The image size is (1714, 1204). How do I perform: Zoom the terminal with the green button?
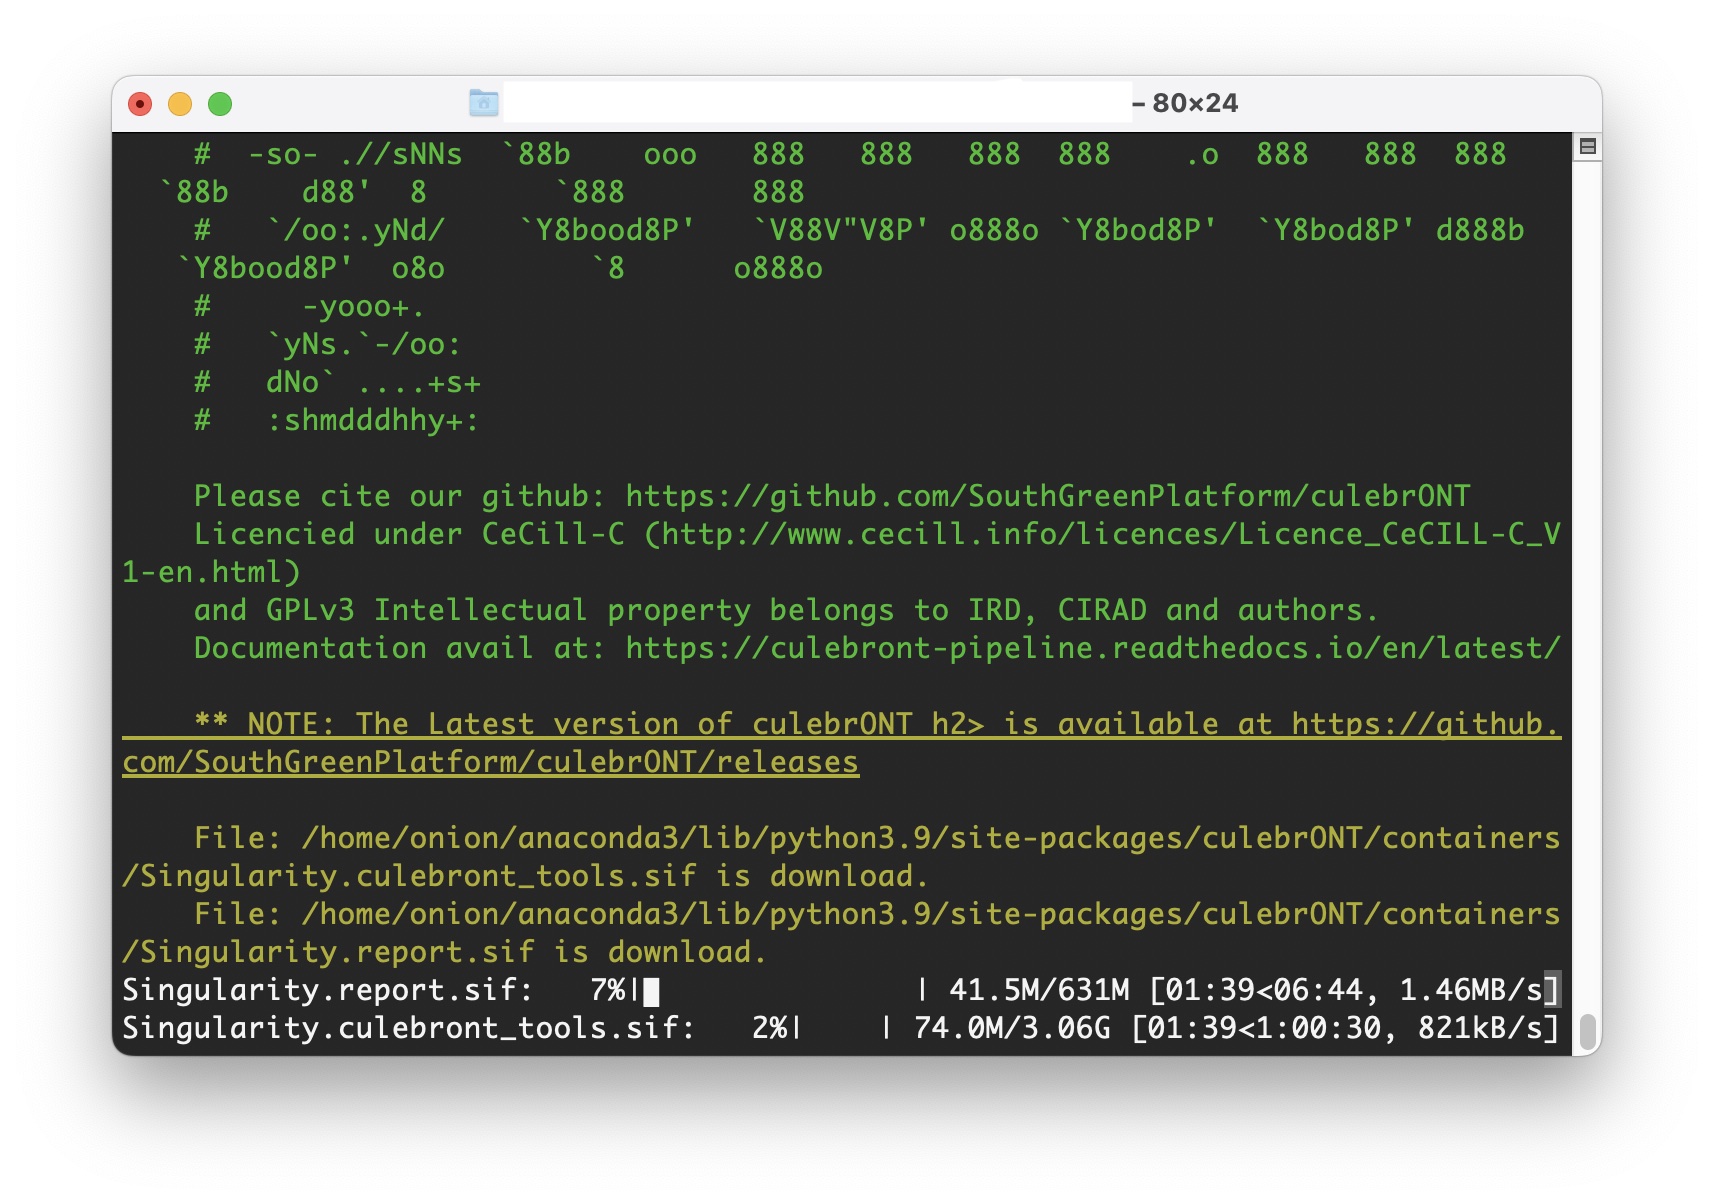(220, 104)
